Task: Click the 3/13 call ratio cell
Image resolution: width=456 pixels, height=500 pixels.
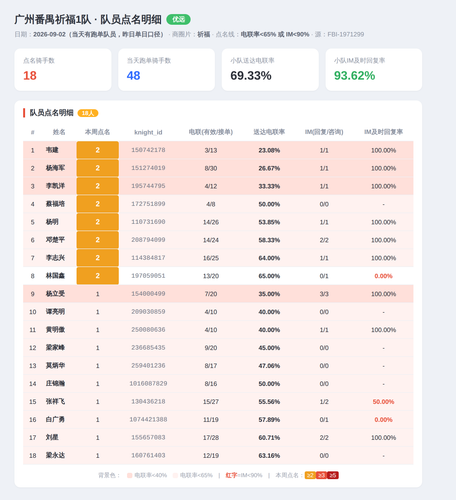Action: click(211, 150)
